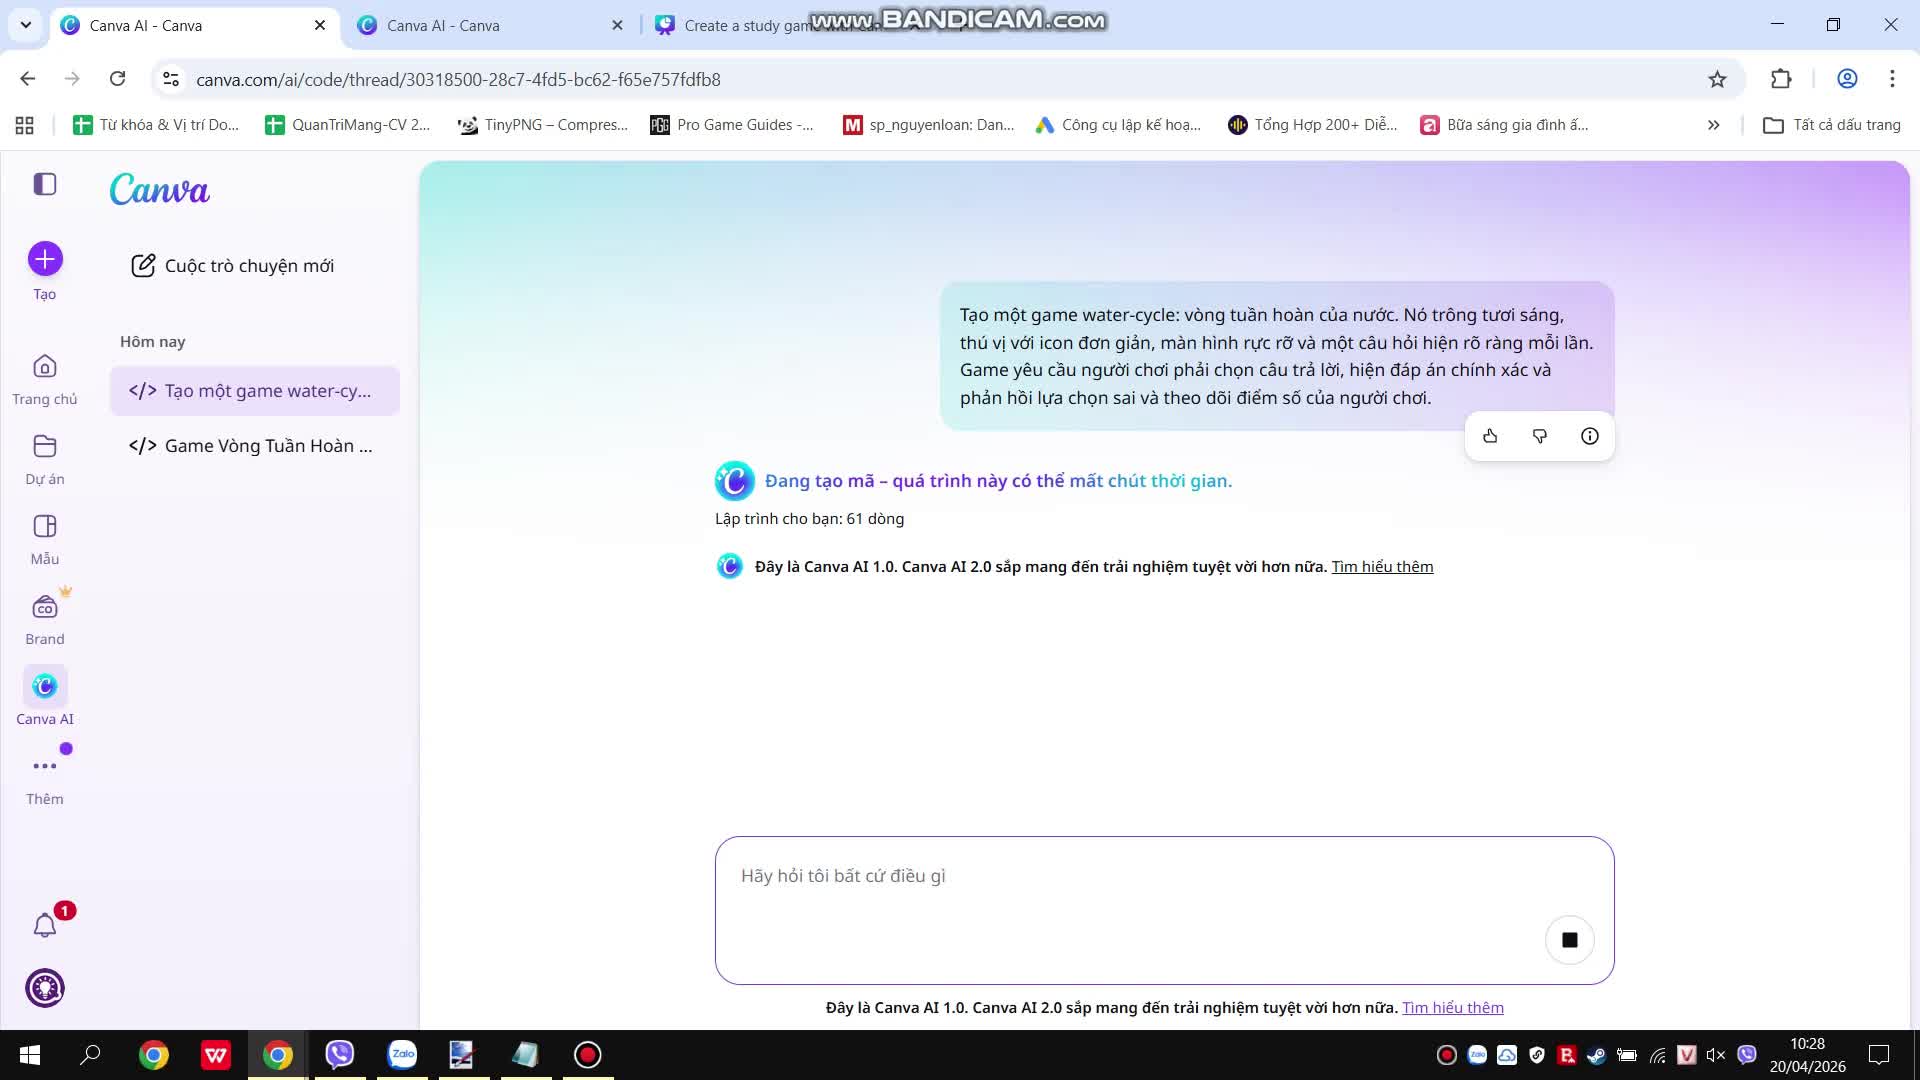
Task: Go back in browser
Action: [x=28, y=79]
